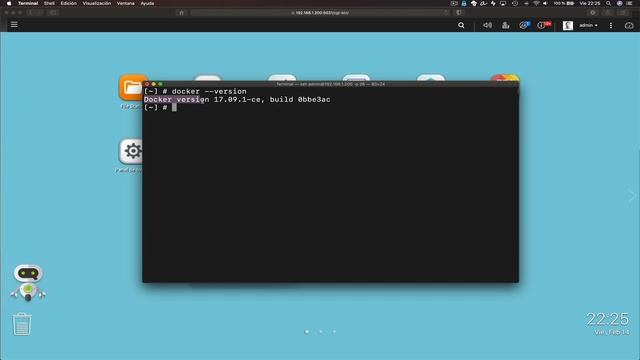Screen dimensions: 640x360
Task: Toggle the browser sidebar button
Action: 53,13
